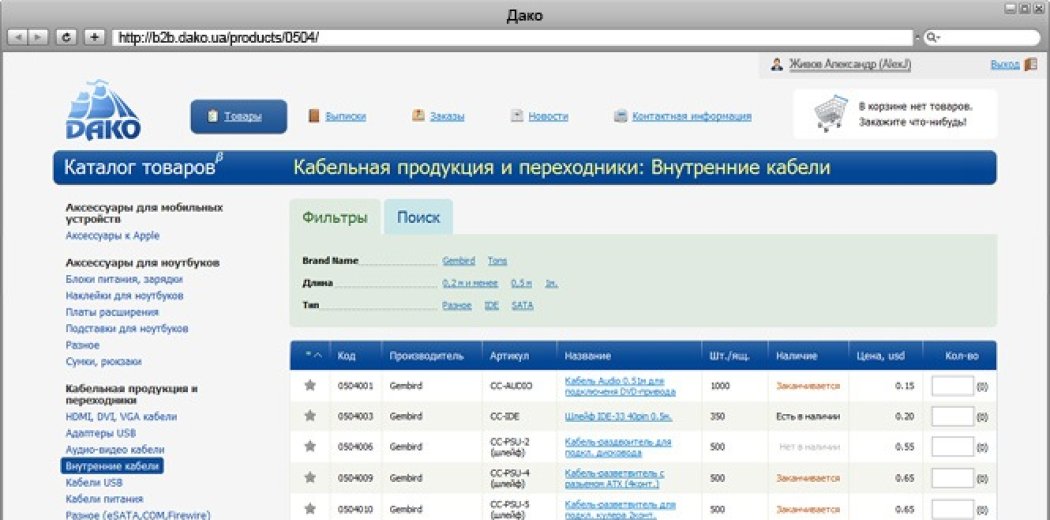Click quantity field for product 0504003

[x=952, y=416]
